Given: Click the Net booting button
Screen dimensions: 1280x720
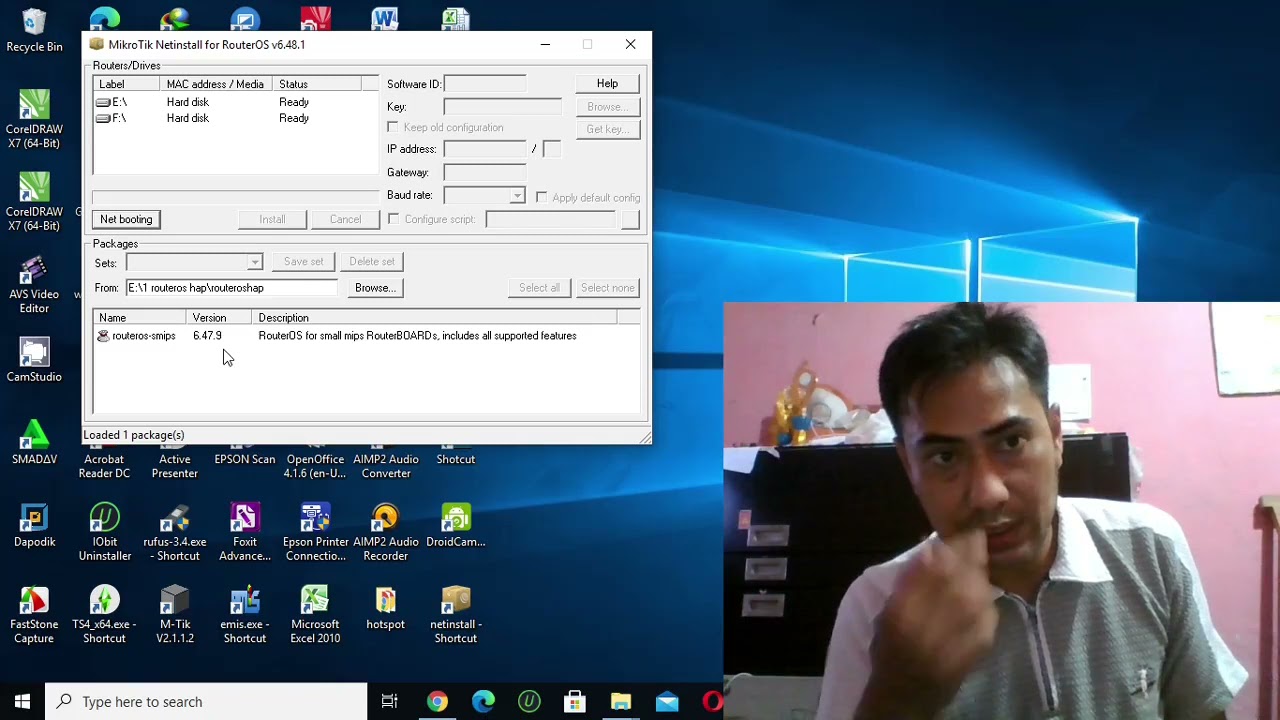Looking at the screenshot, I should pyautogui.click(x=126, y=219).
